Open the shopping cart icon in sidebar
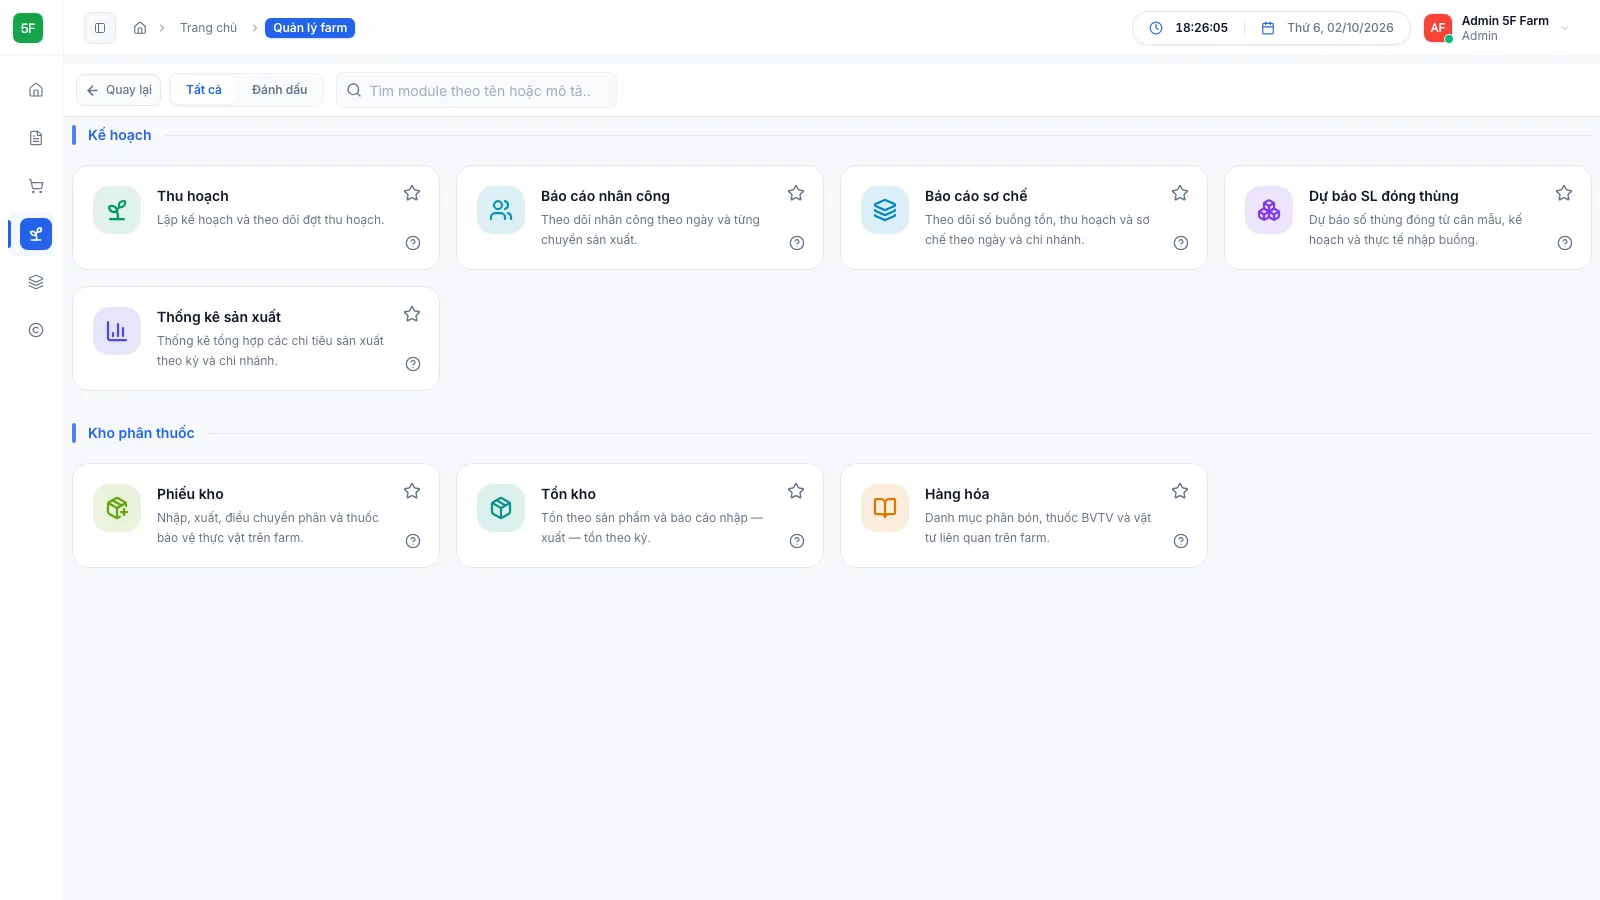The width and height of the screenshot is (1600, 900). [x=36, y=186]
